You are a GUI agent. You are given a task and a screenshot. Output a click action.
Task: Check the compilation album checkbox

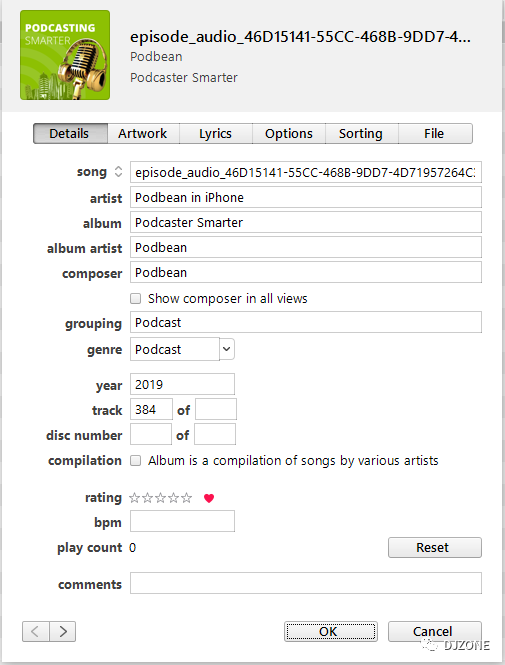coord(135,461)
